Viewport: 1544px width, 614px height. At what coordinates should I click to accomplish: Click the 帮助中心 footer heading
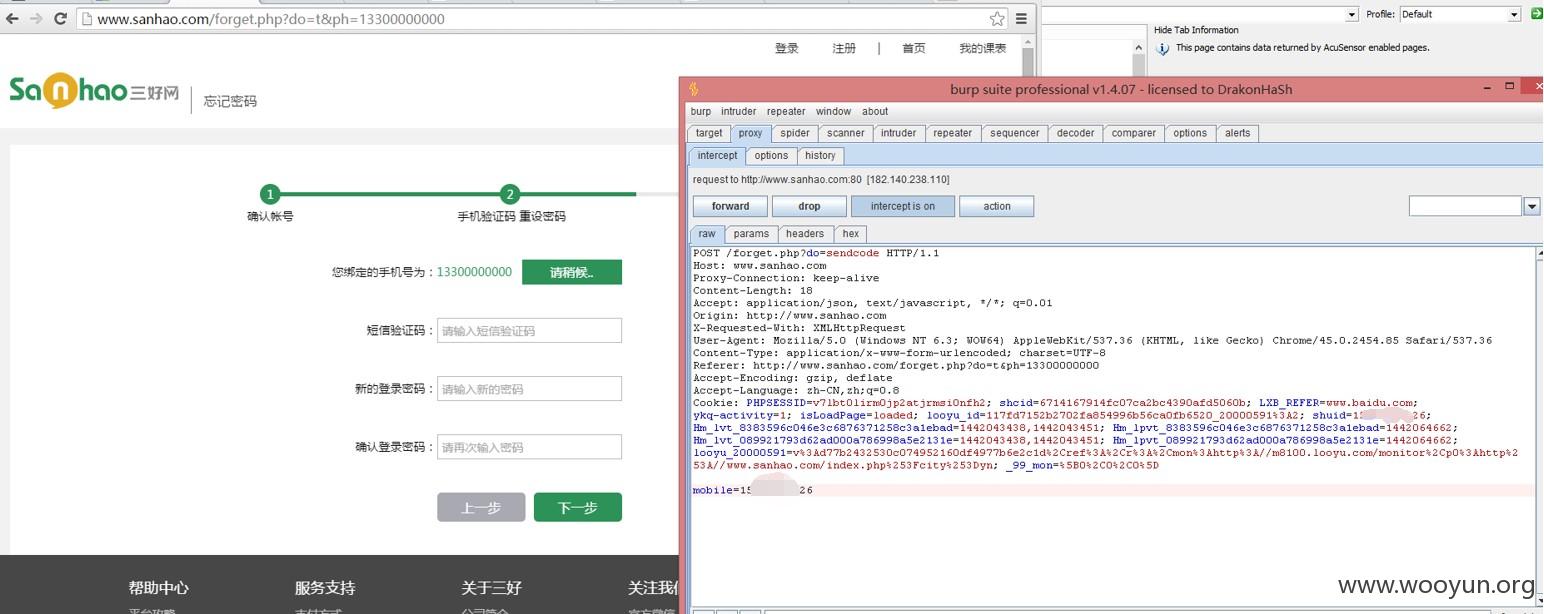coord(158,588)
